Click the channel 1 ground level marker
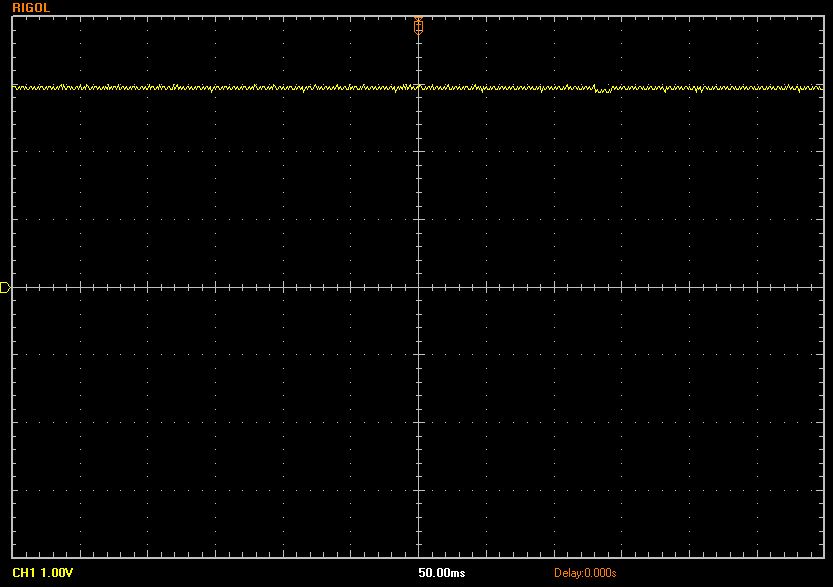The width and height of the screenshot is (833, 587). (x=5, y=287)
